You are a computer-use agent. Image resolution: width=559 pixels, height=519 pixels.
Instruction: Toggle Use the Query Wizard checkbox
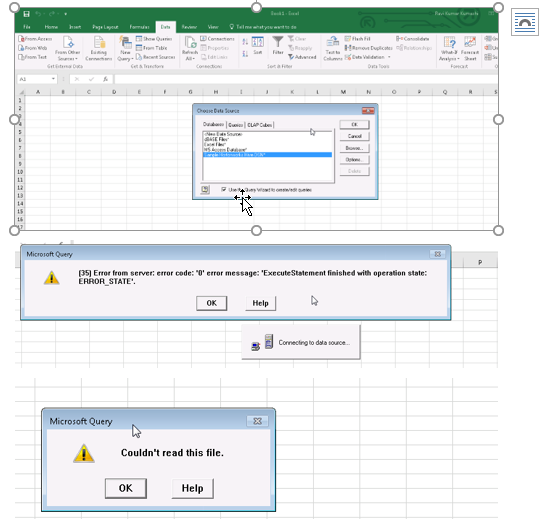click(224, 189)
